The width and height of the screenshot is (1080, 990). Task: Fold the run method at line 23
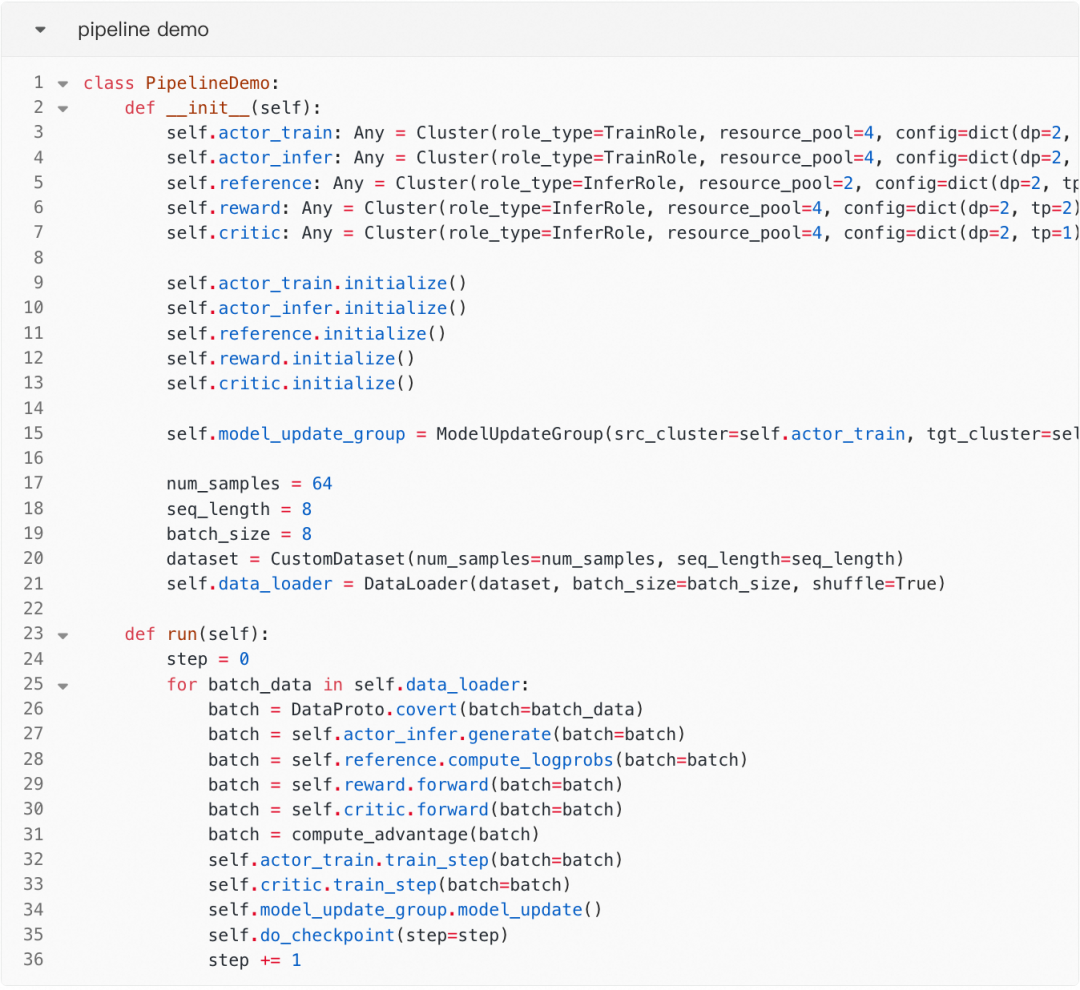click(63, 635)
